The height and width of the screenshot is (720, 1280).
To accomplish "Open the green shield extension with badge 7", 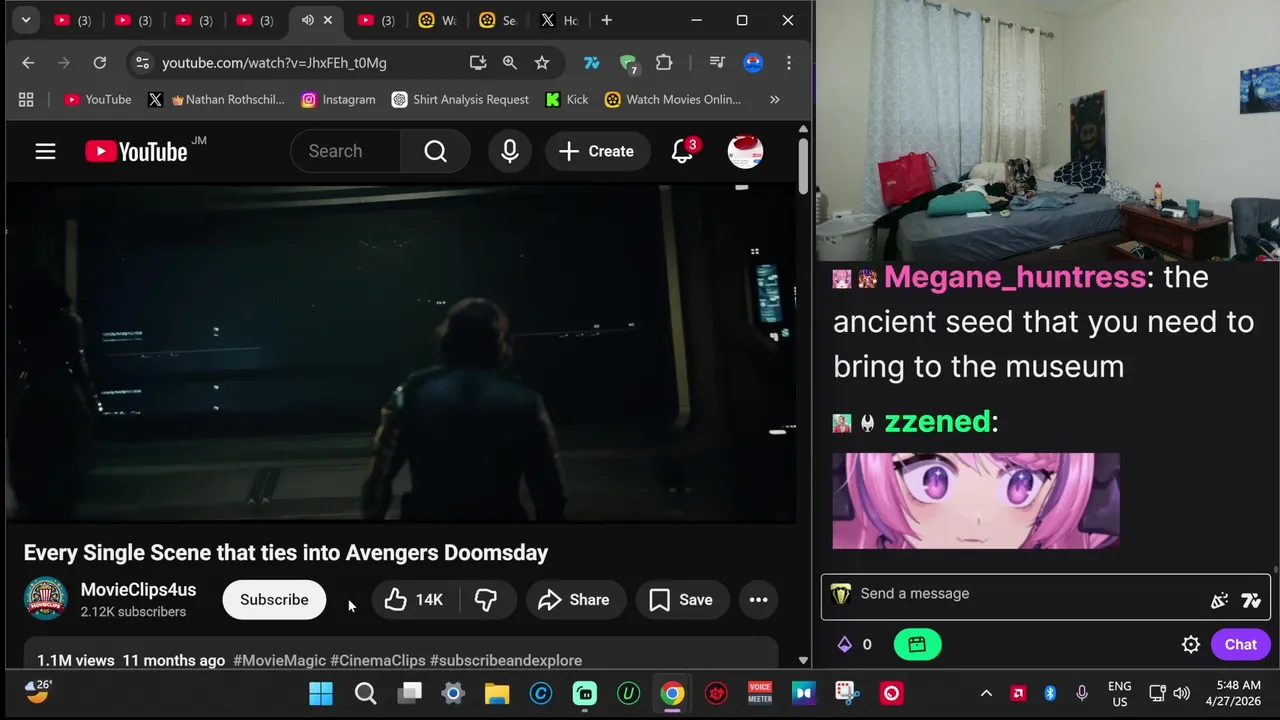I will (x=628, y=64).
